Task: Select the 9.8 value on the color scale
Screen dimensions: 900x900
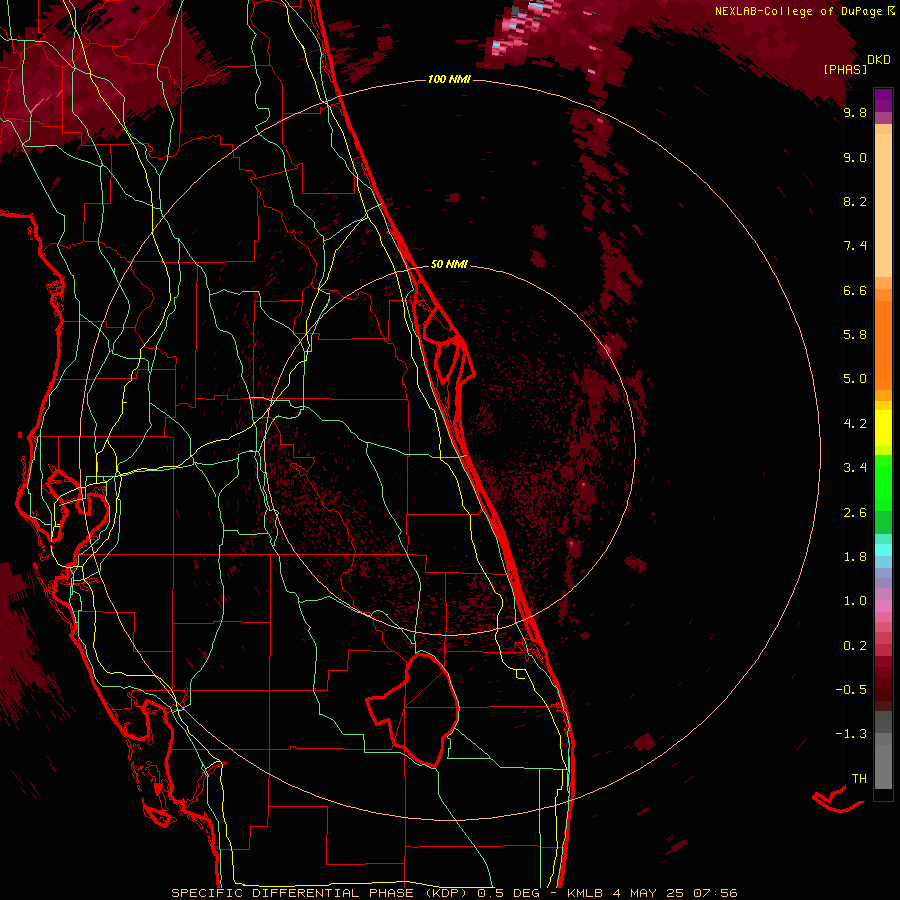Action: [x=855, y=112]
